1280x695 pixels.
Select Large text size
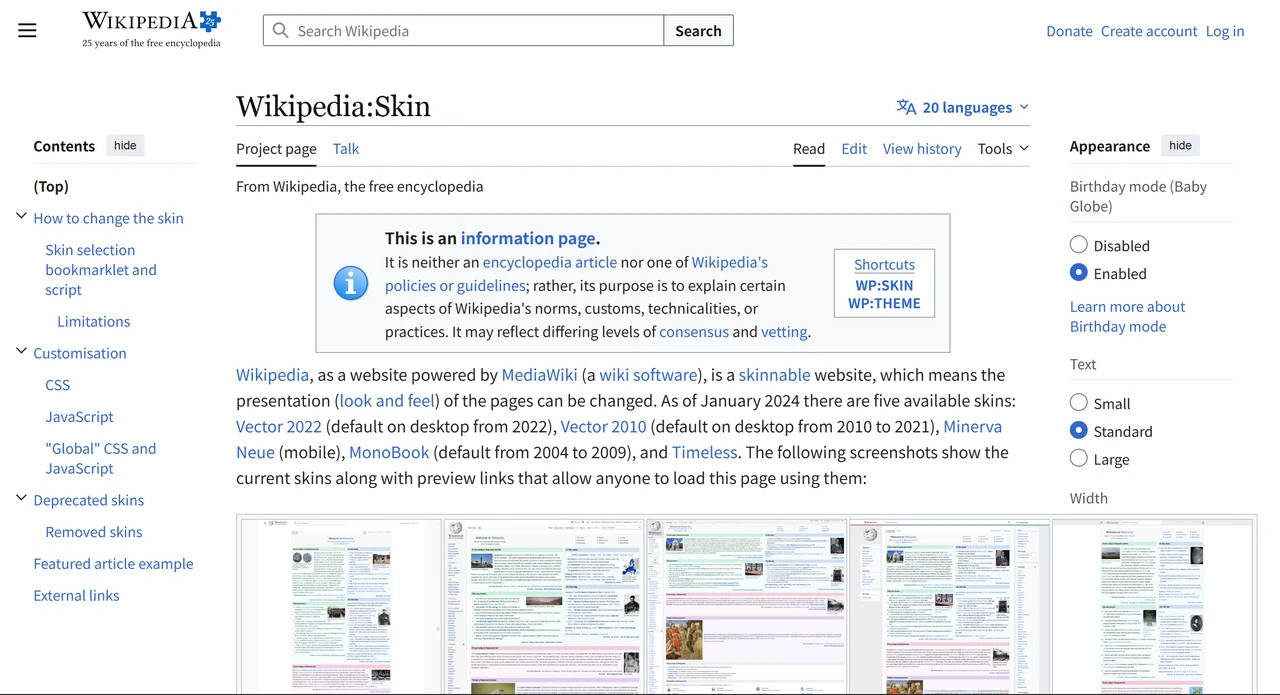1078,459
